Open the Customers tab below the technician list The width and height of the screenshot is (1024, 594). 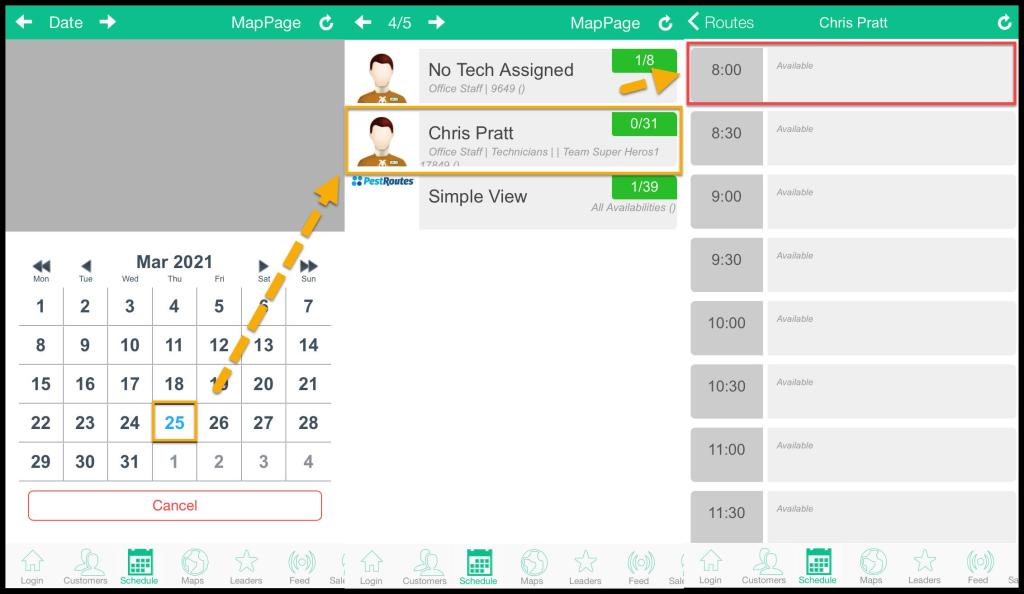point(425,566)
